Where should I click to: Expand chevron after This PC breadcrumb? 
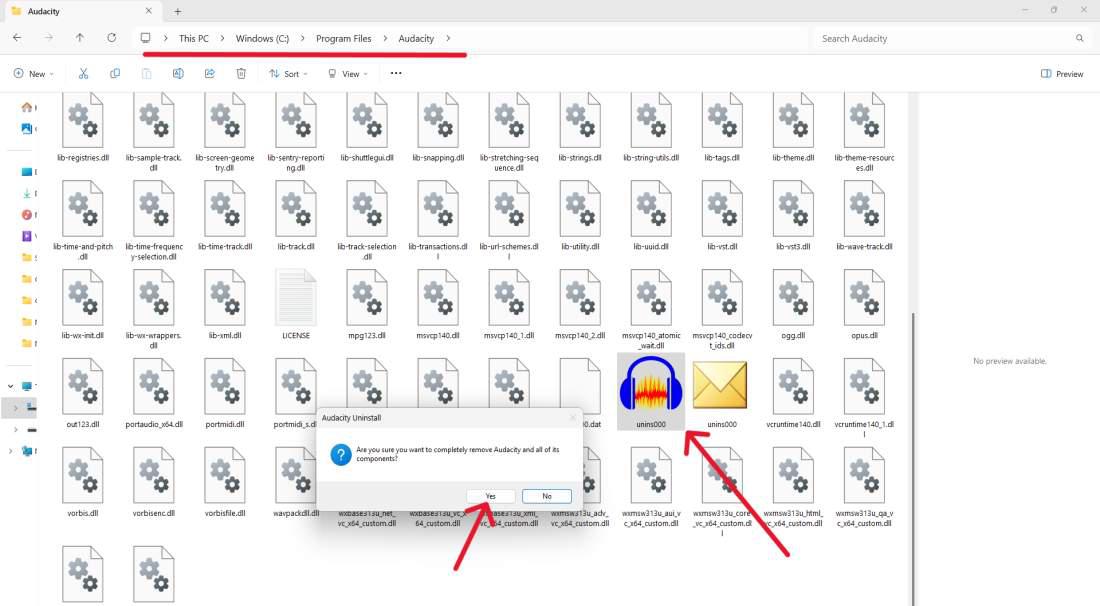[x=222, y=39]
